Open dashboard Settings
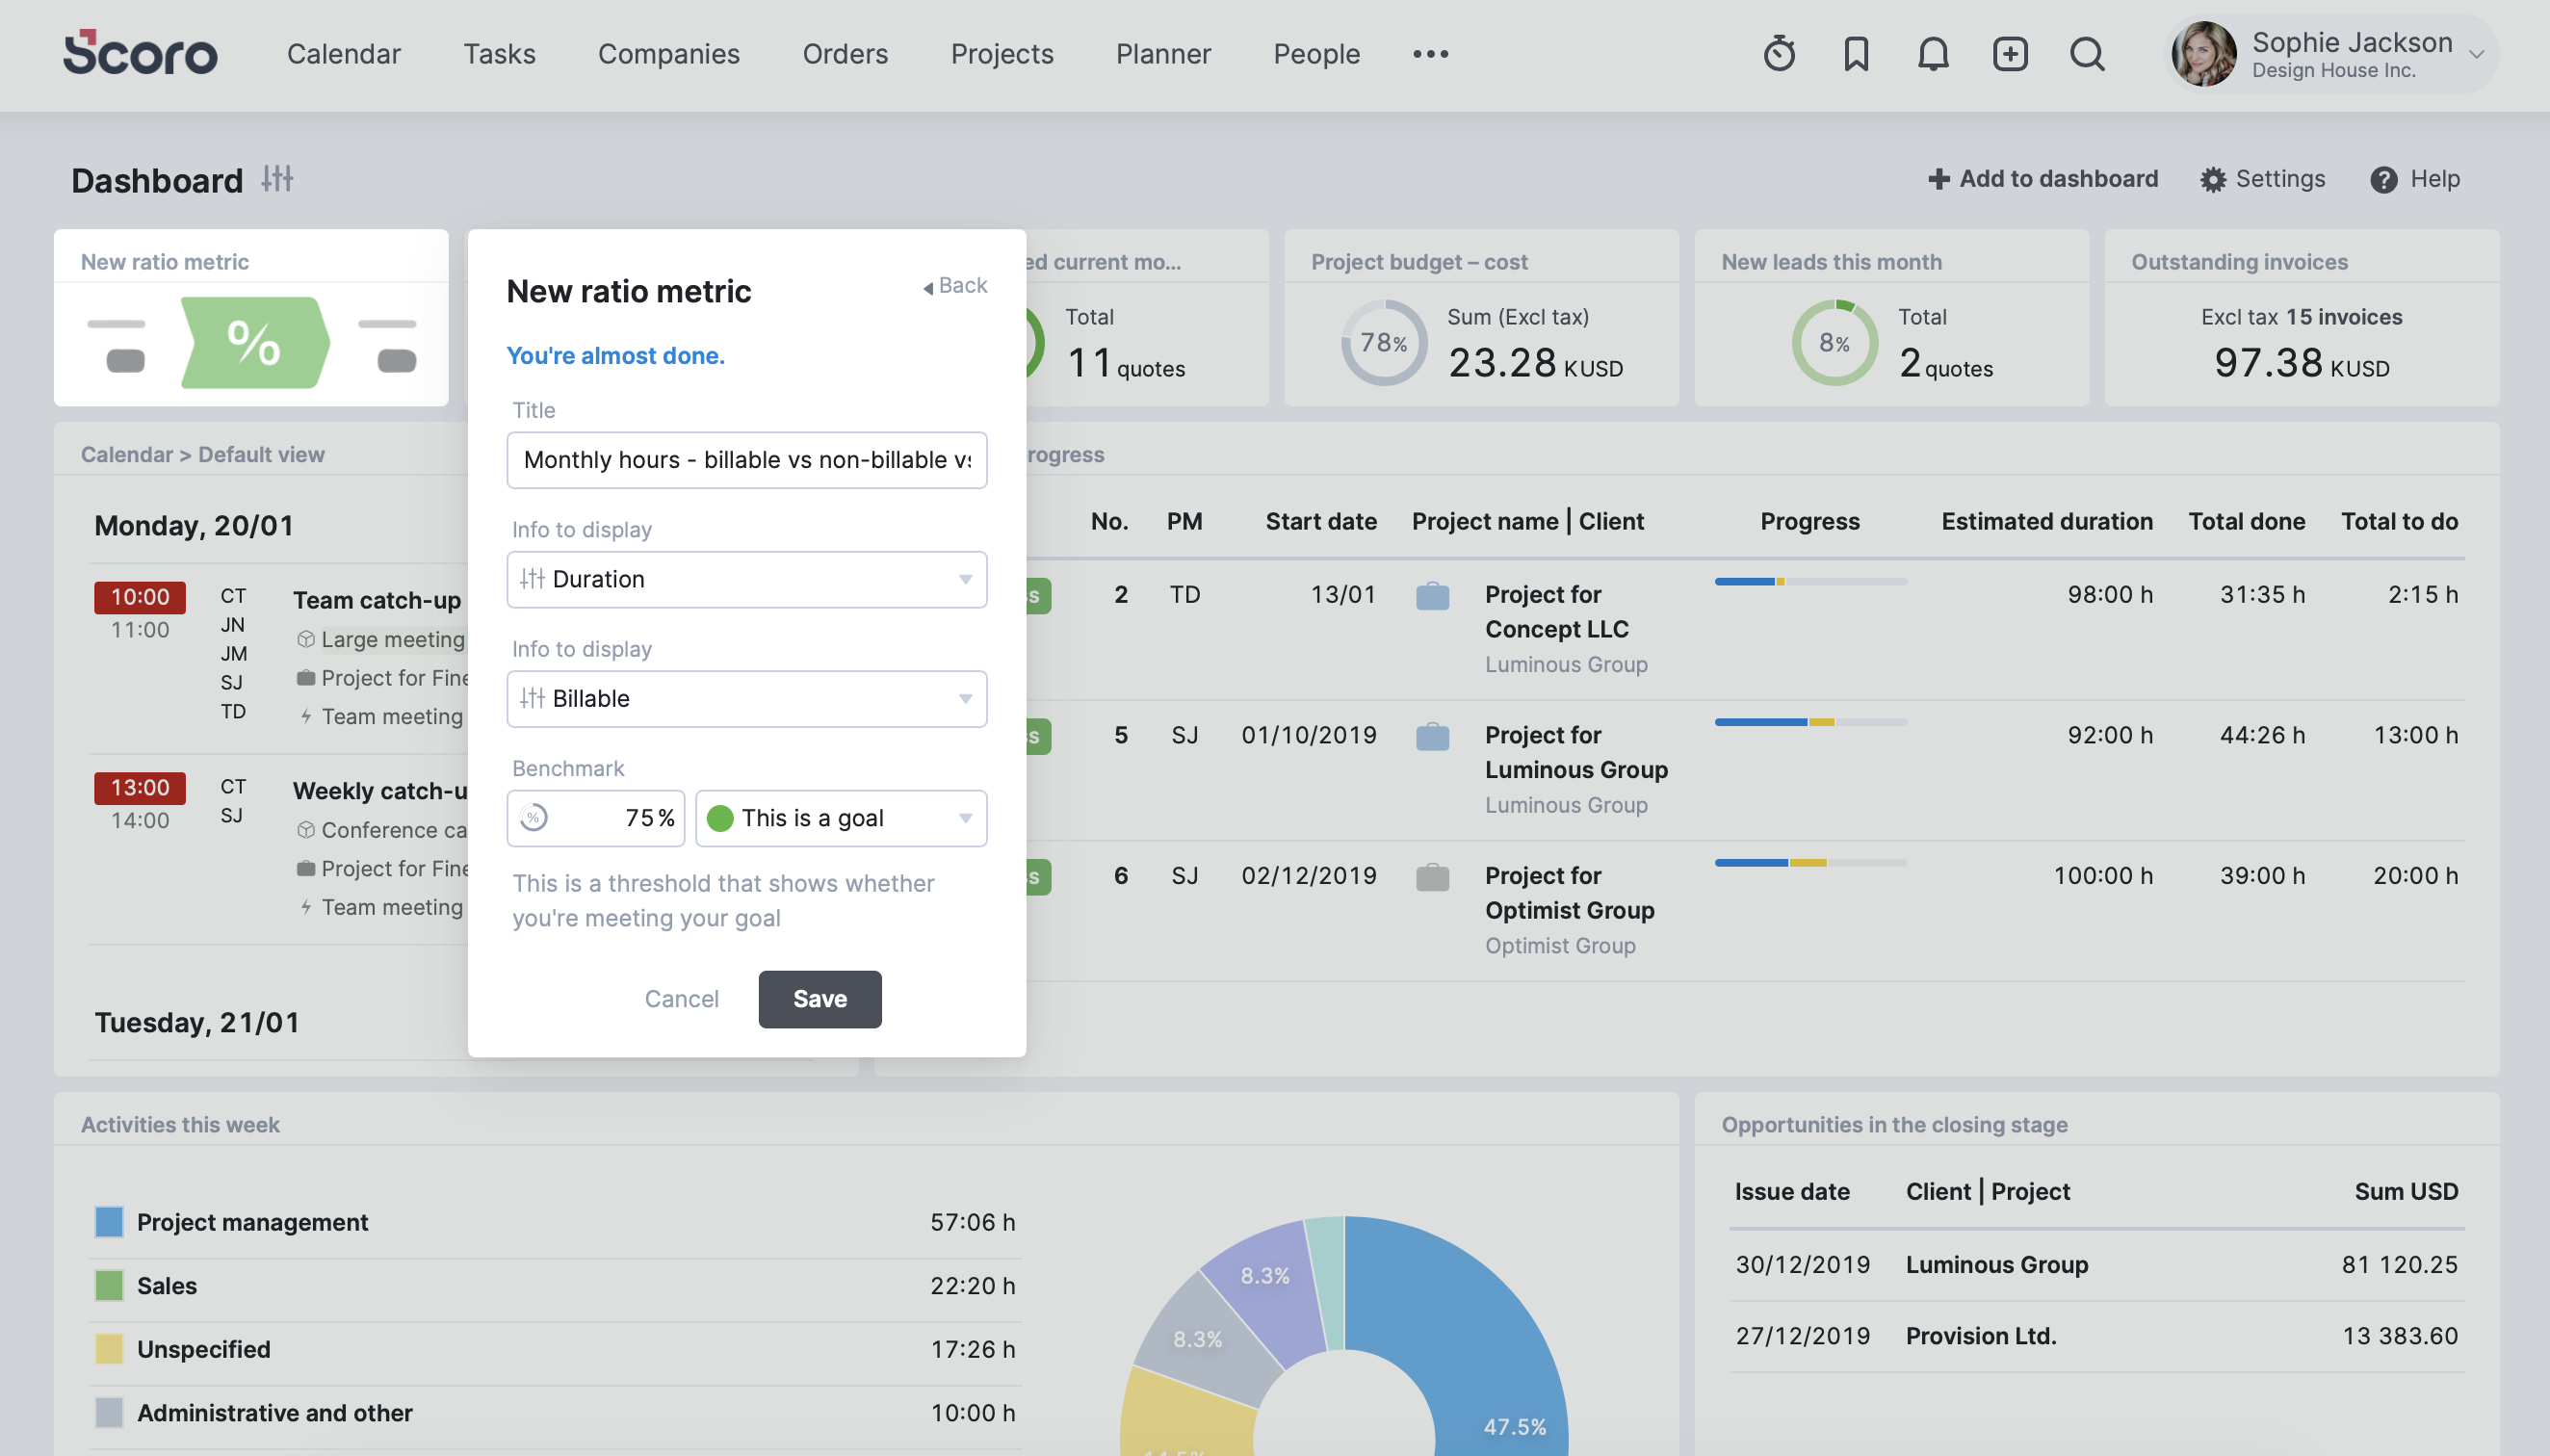This screenshot has height=1456, width=2550. click(x=2262, y=179)
